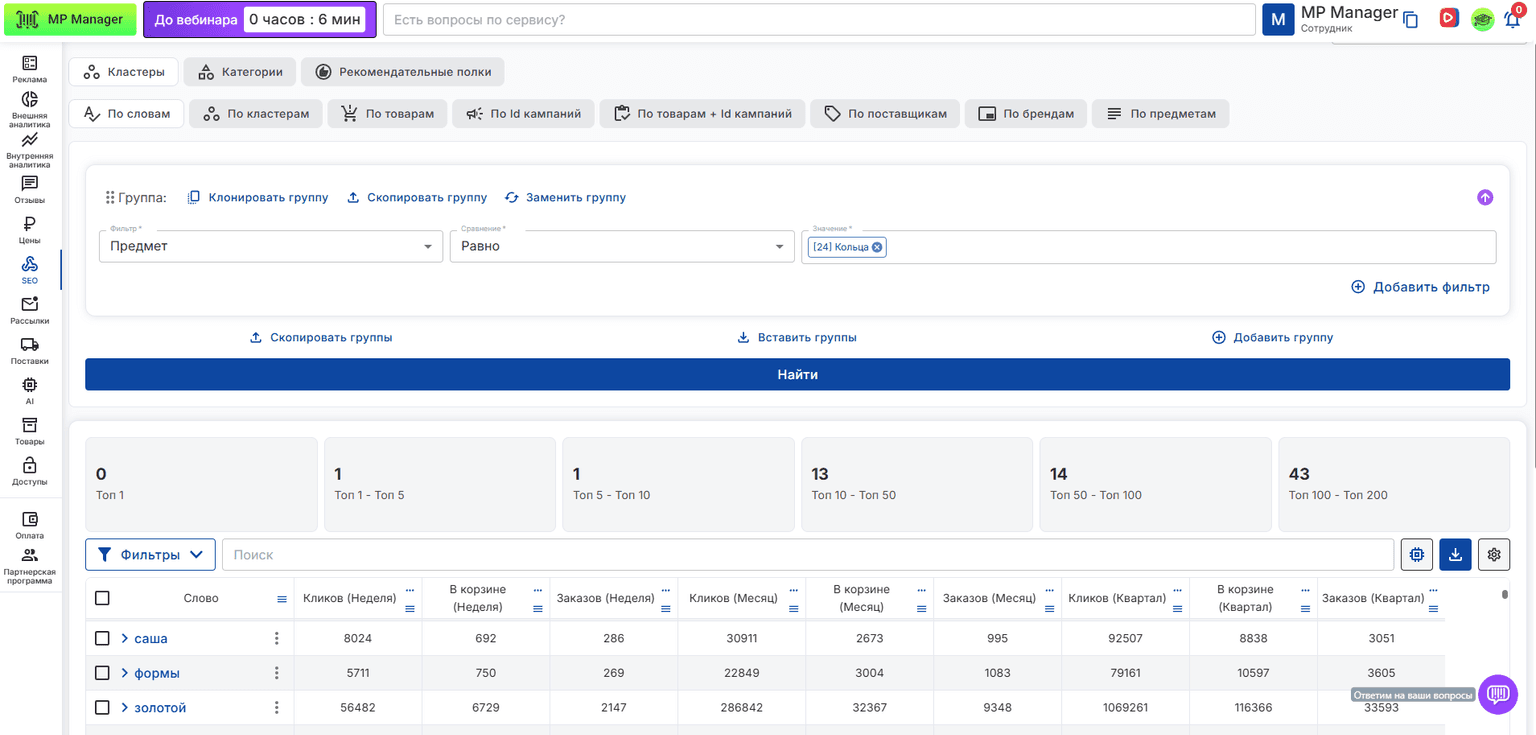Screen dimensions: 1536x735
Task: Open the Равно comparison dropdown
Action: point(622,246)
